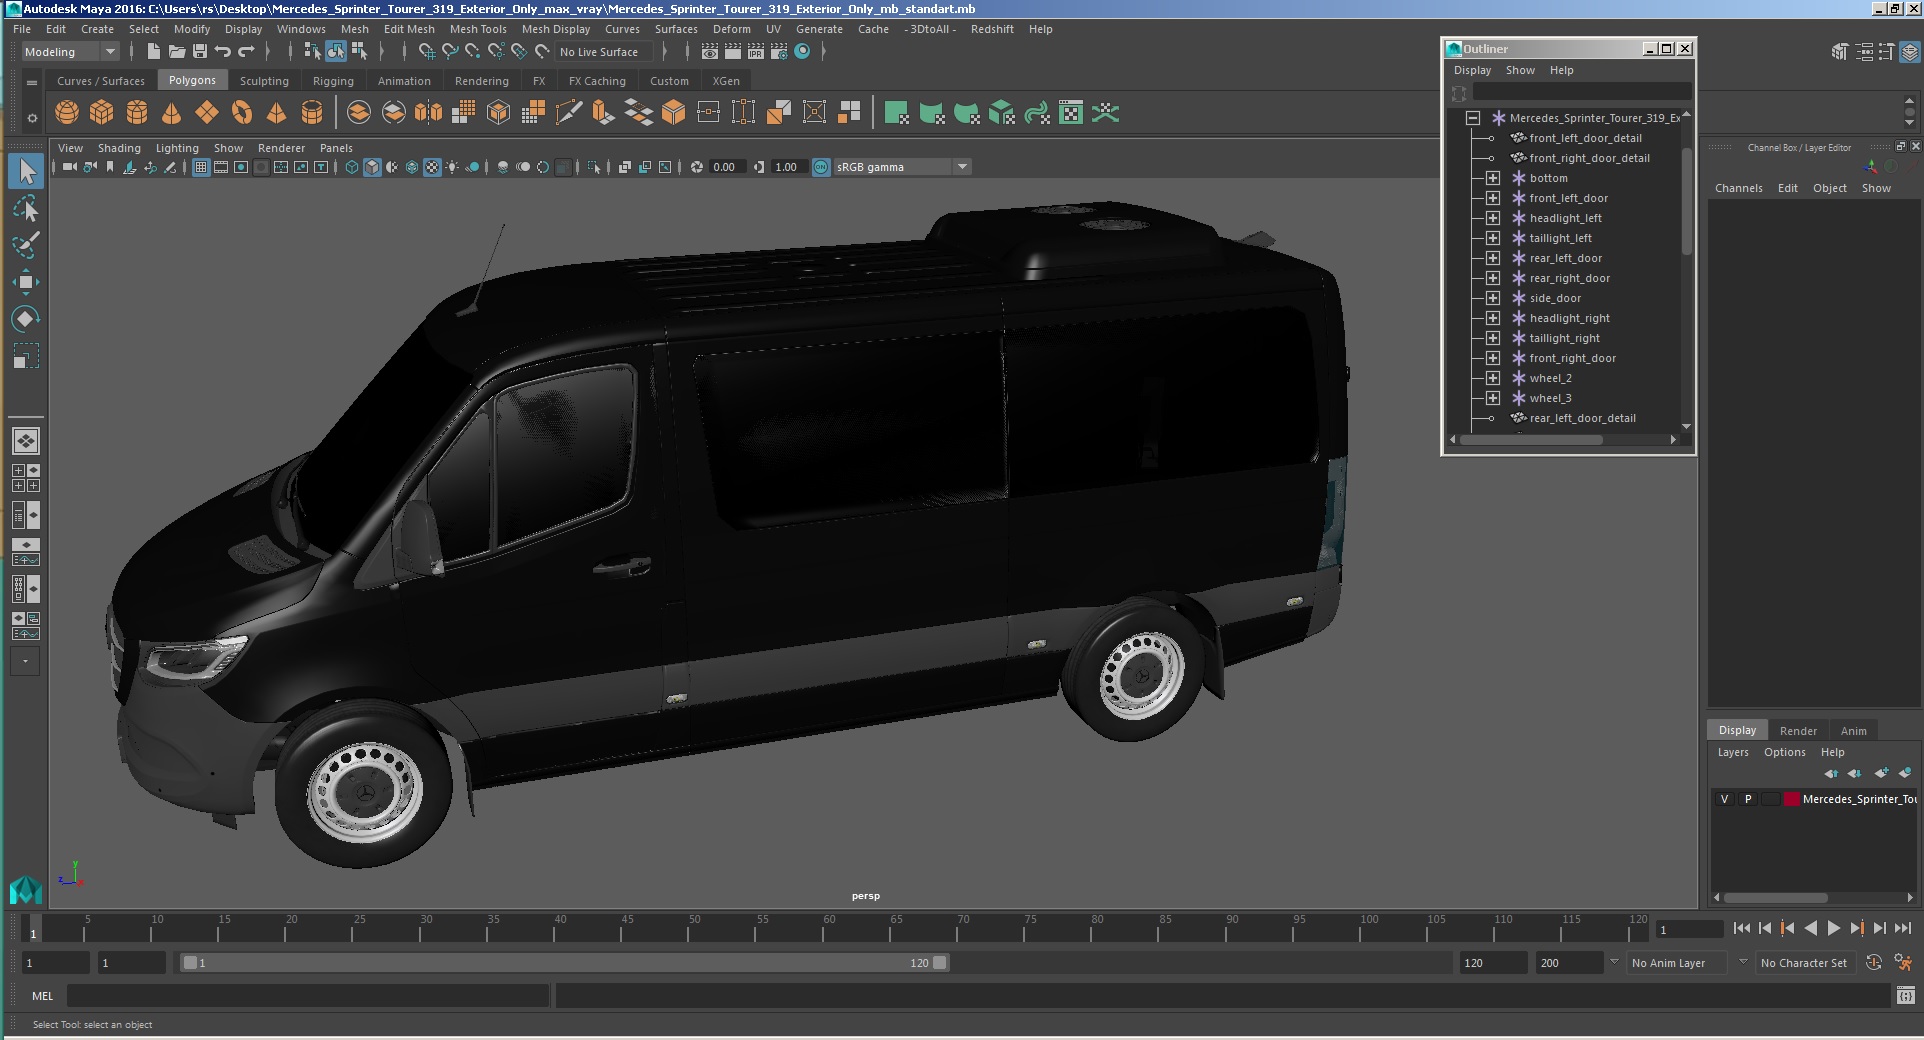Step to next key button
The image size is (1924, 1040).
pos(1856,929)
